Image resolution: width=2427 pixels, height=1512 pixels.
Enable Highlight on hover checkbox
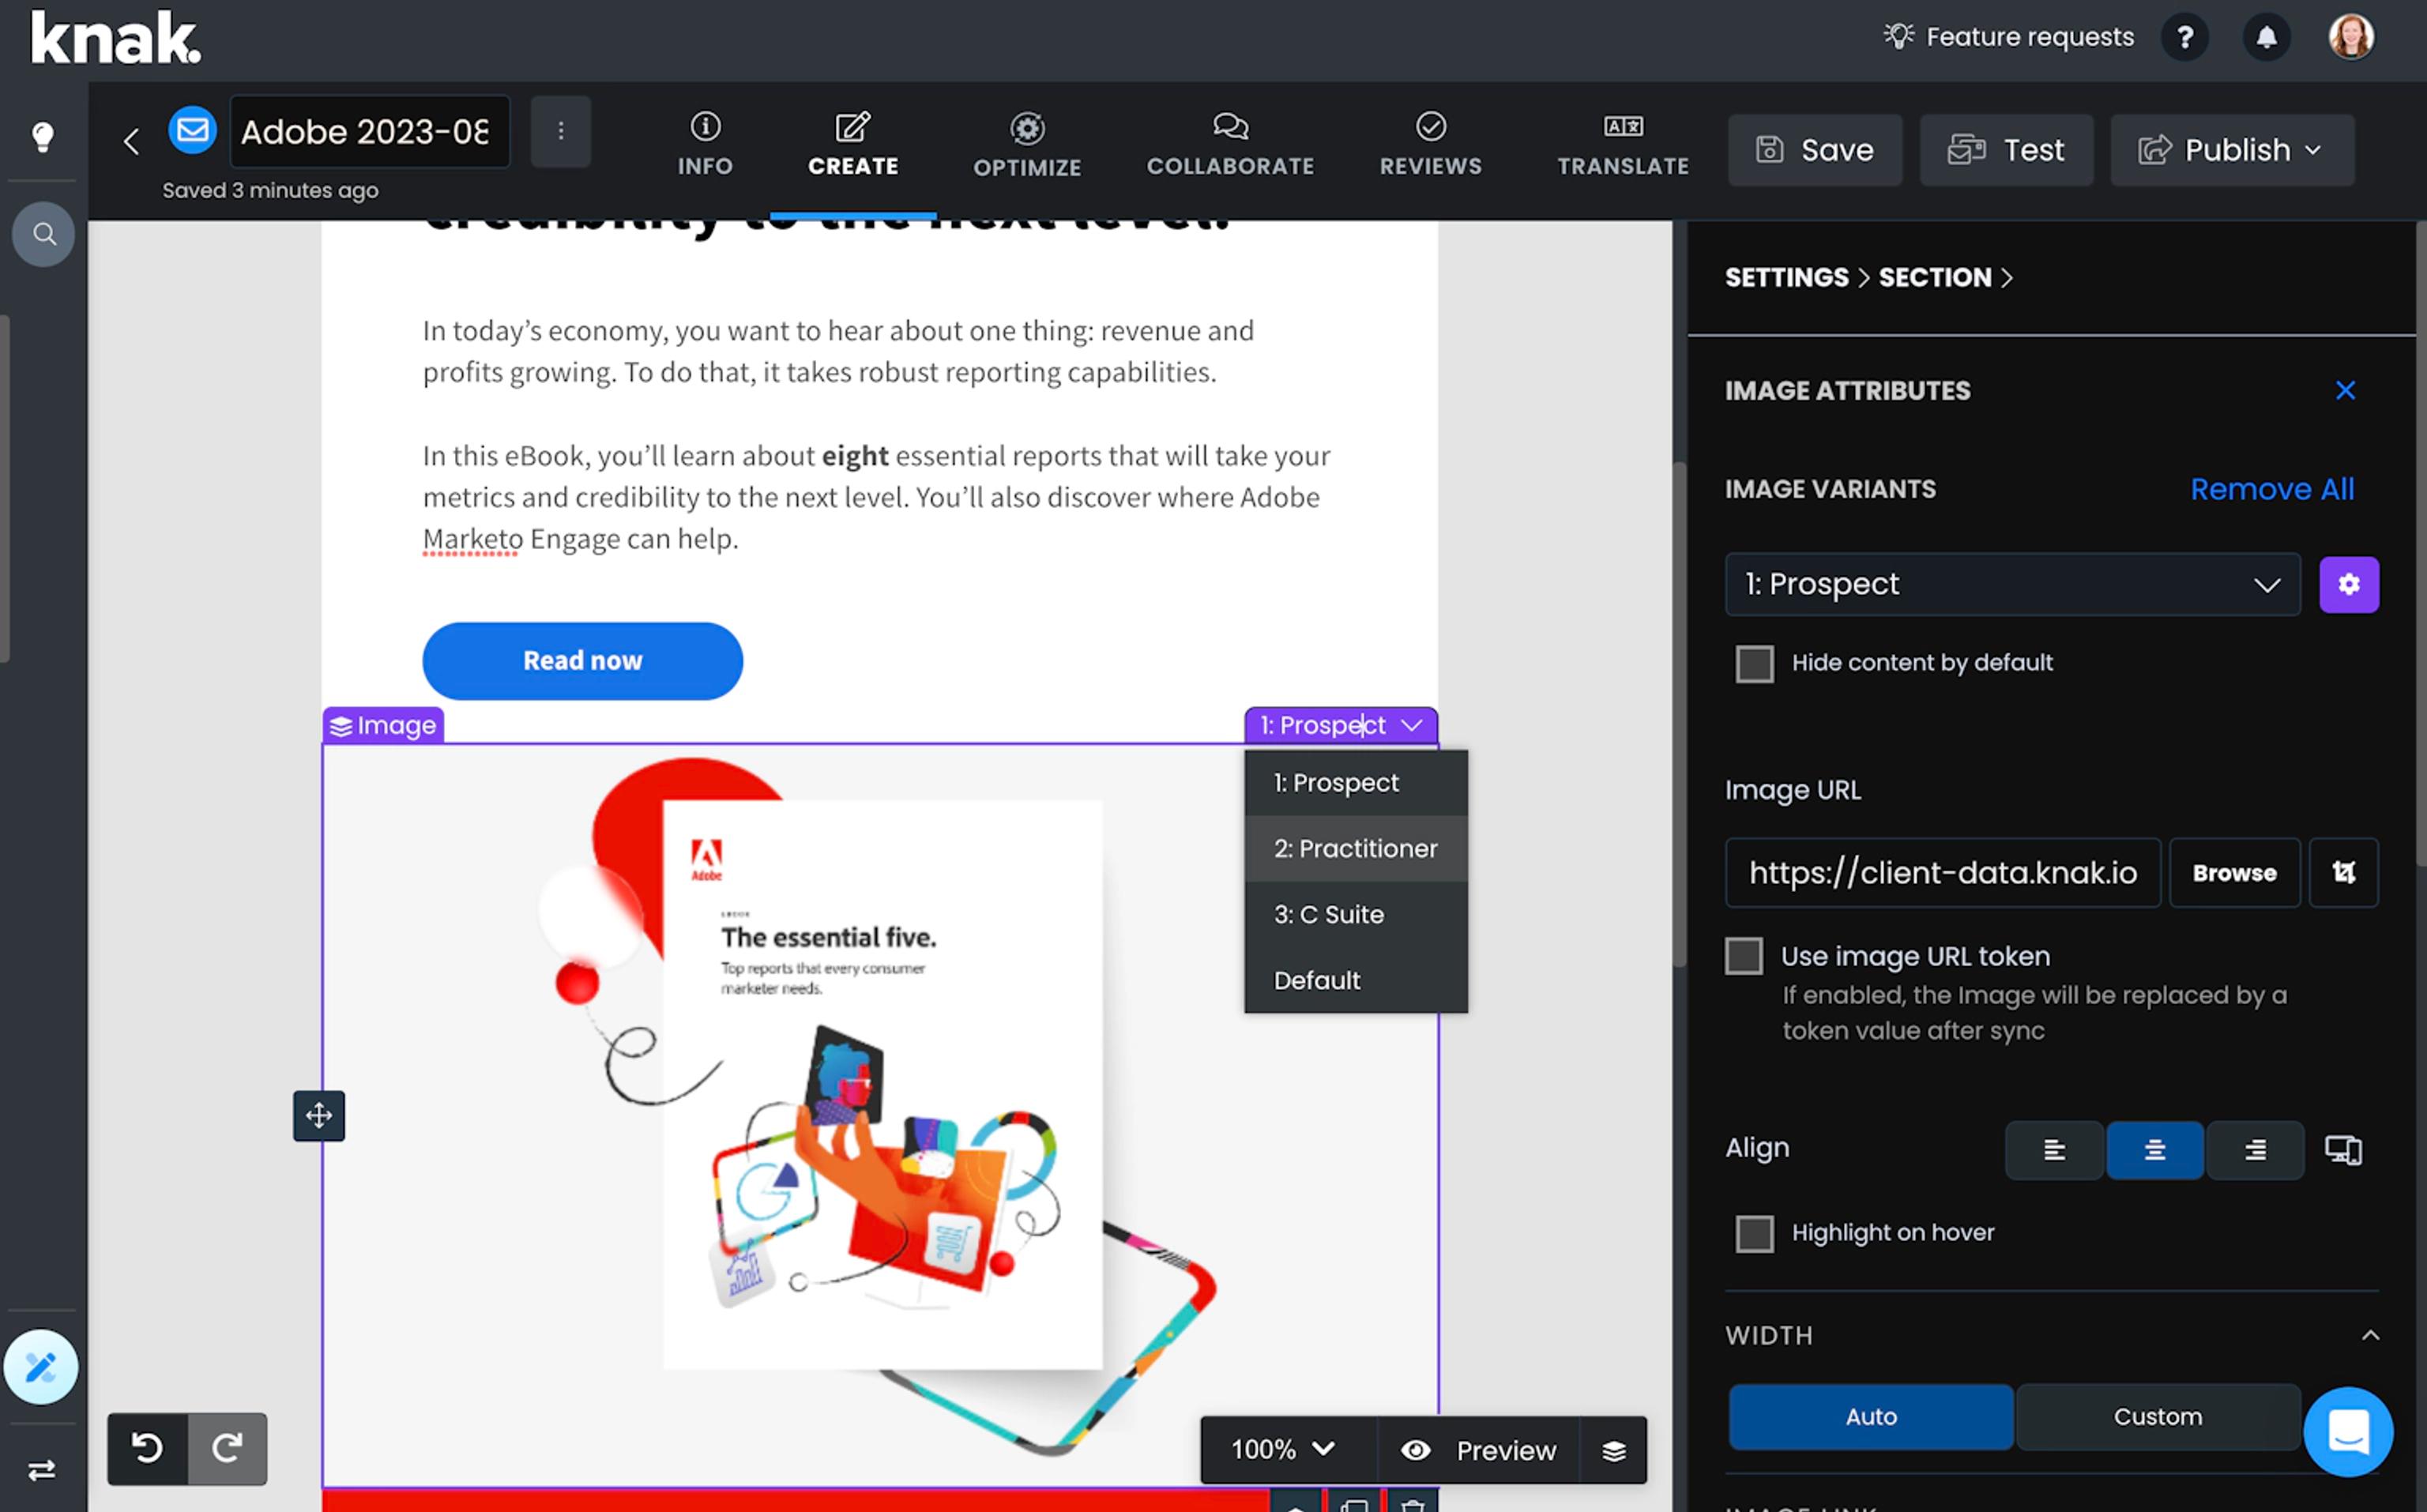1754,1233
